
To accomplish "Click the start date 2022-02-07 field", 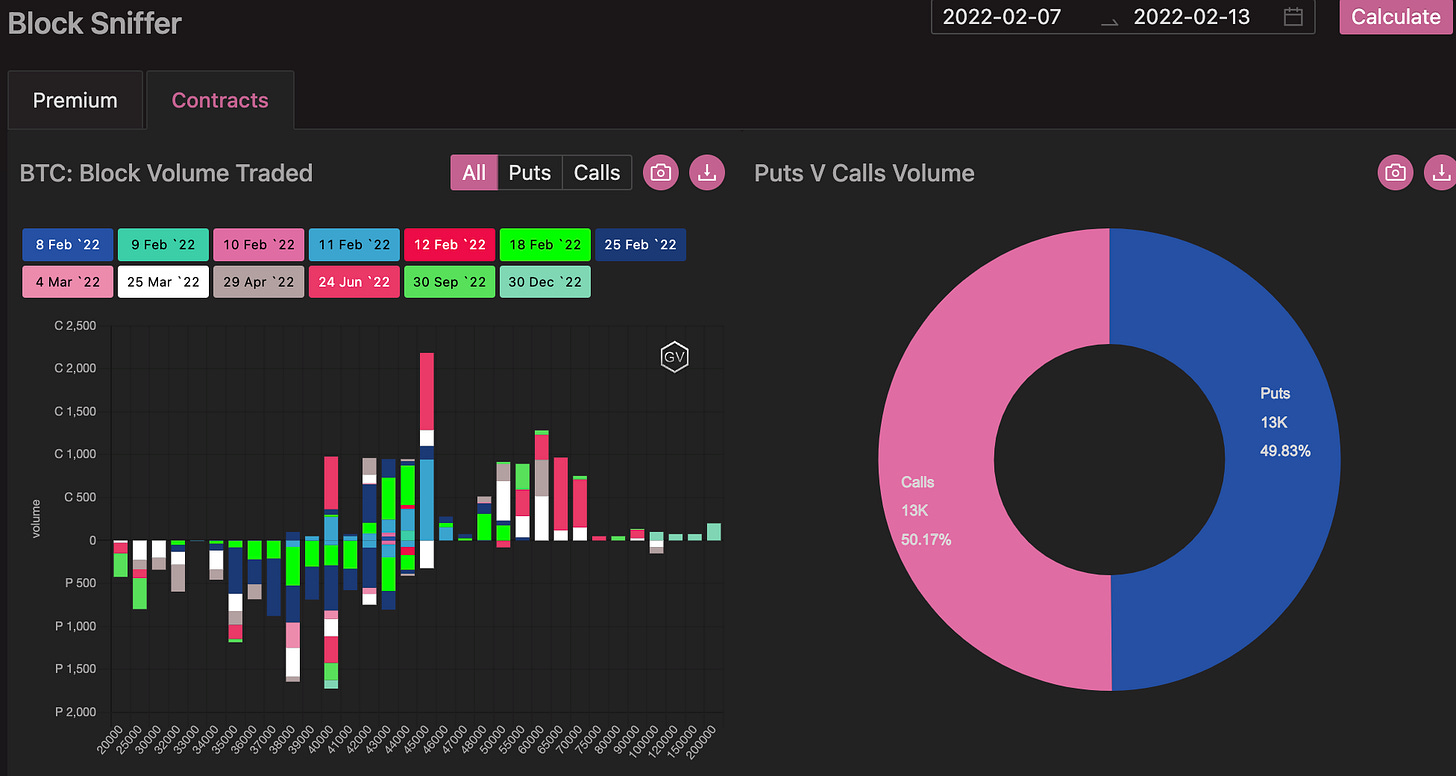I will click(x=1002, y=16).
